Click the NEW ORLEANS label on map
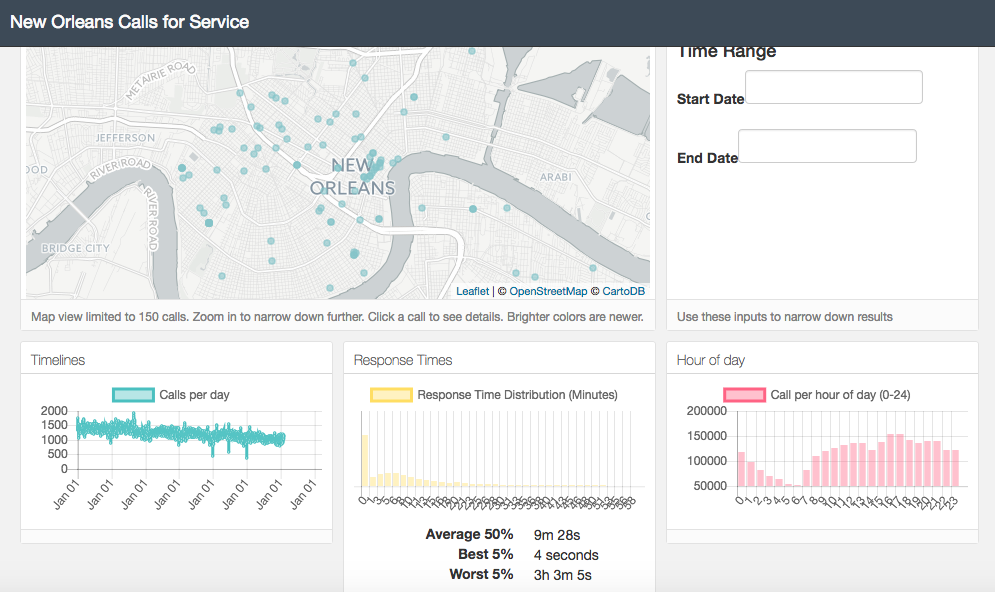The height and width of the screenshot is (592, 995). [352, 176]
